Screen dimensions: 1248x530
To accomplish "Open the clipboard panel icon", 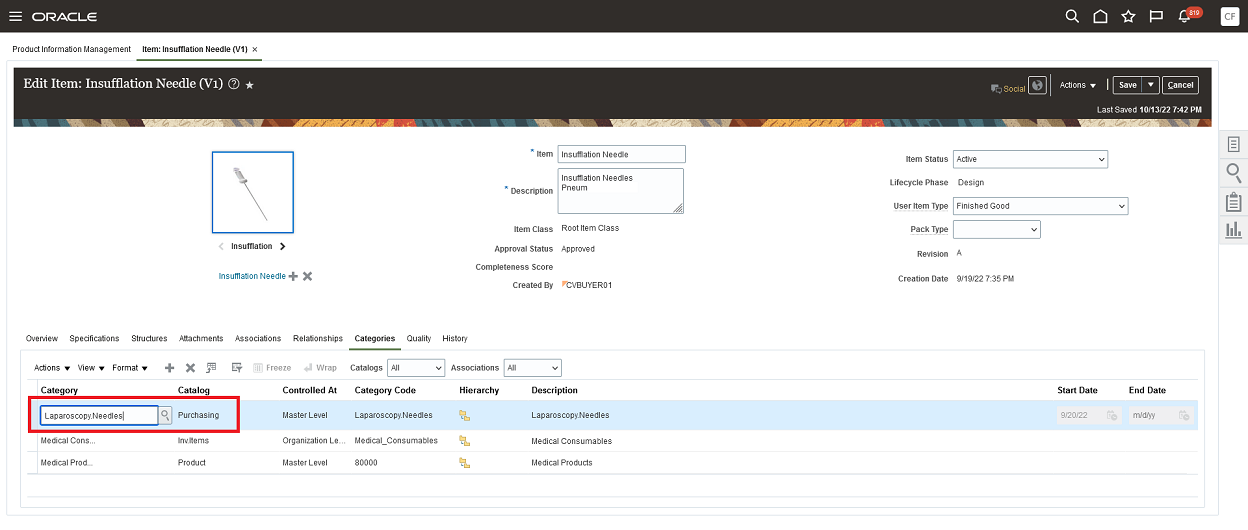I will [1234, 201].
